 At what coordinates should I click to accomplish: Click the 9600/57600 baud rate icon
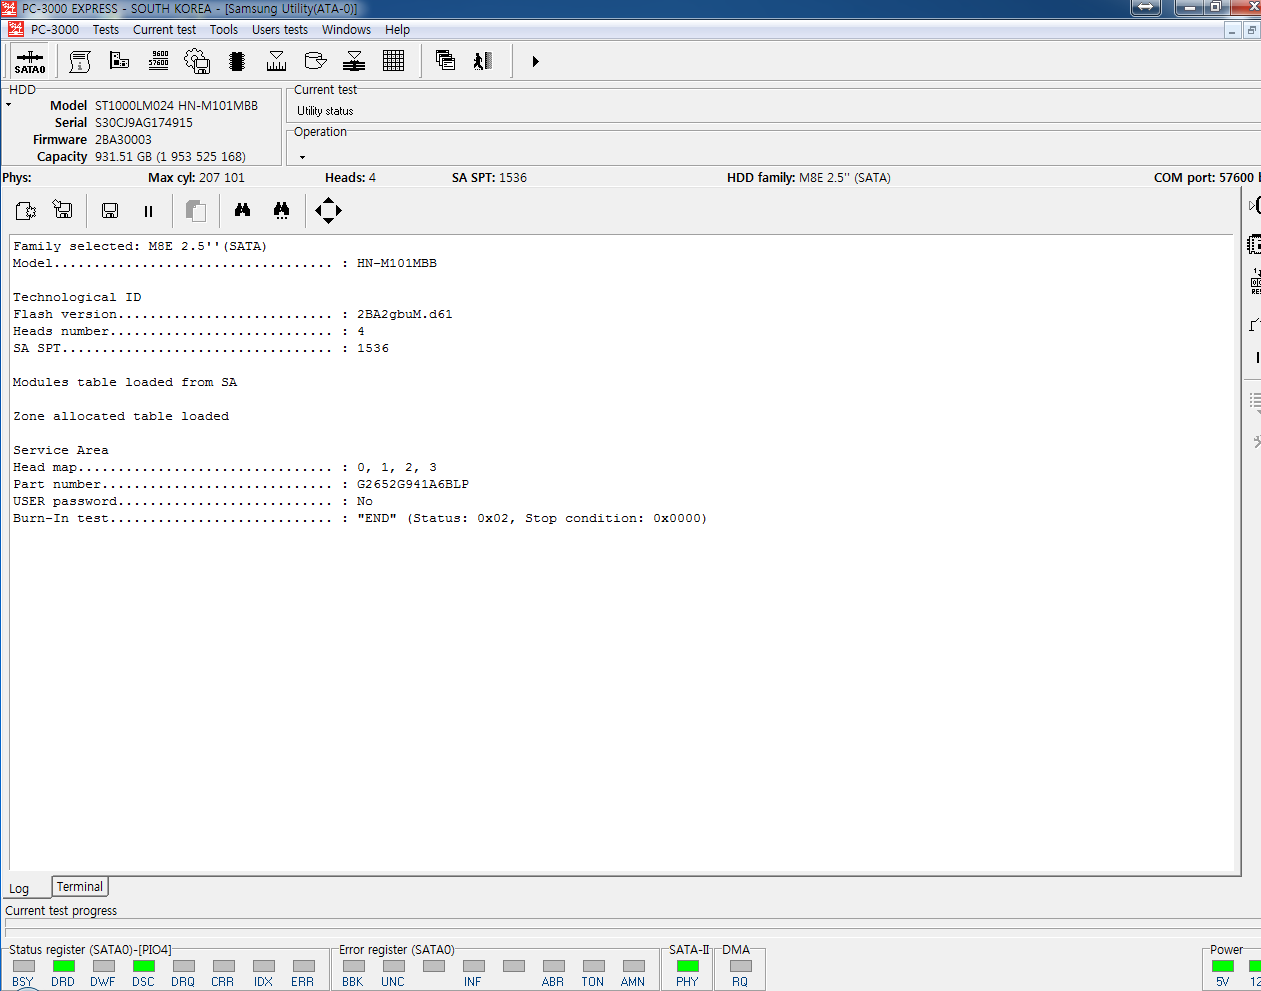pos(158,61)
